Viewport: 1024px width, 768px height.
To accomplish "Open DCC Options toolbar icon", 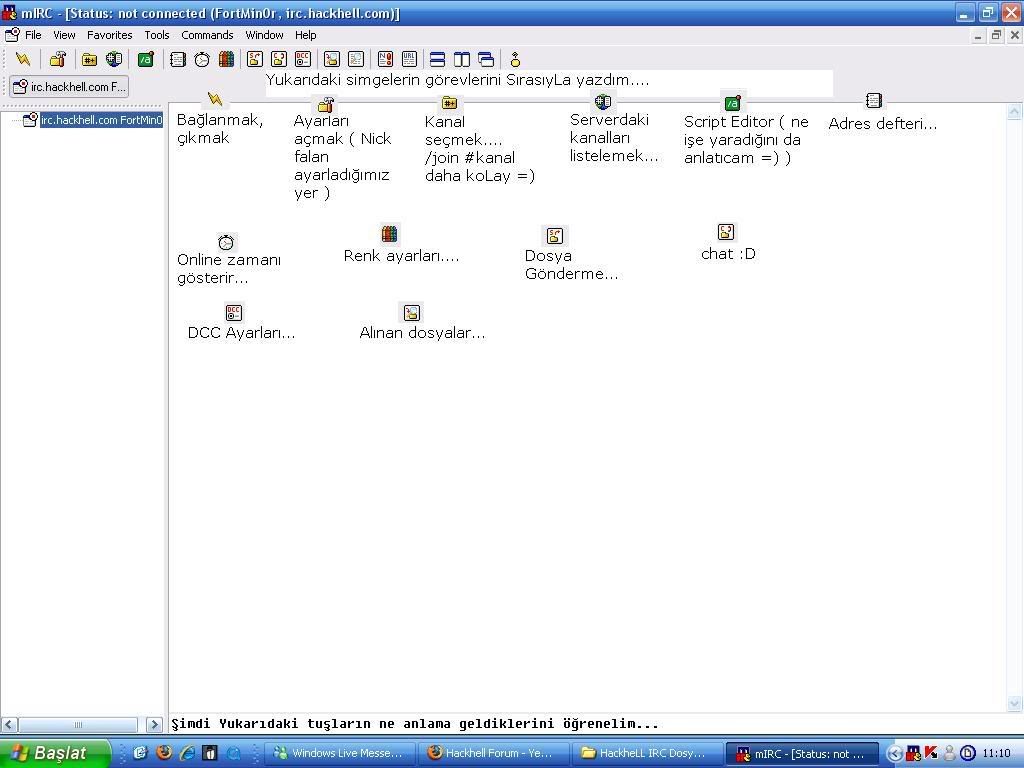I will (x=303, y=59).
